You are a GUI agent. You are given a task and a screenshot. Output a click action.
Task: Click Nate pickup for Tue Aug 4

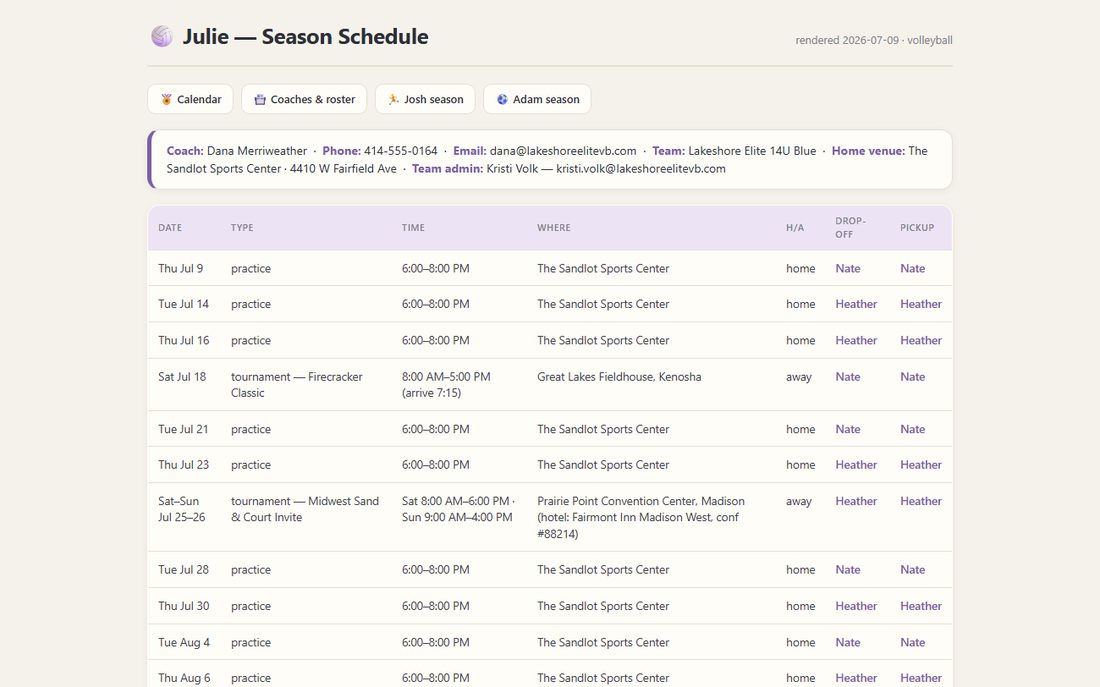pos(912,642)
